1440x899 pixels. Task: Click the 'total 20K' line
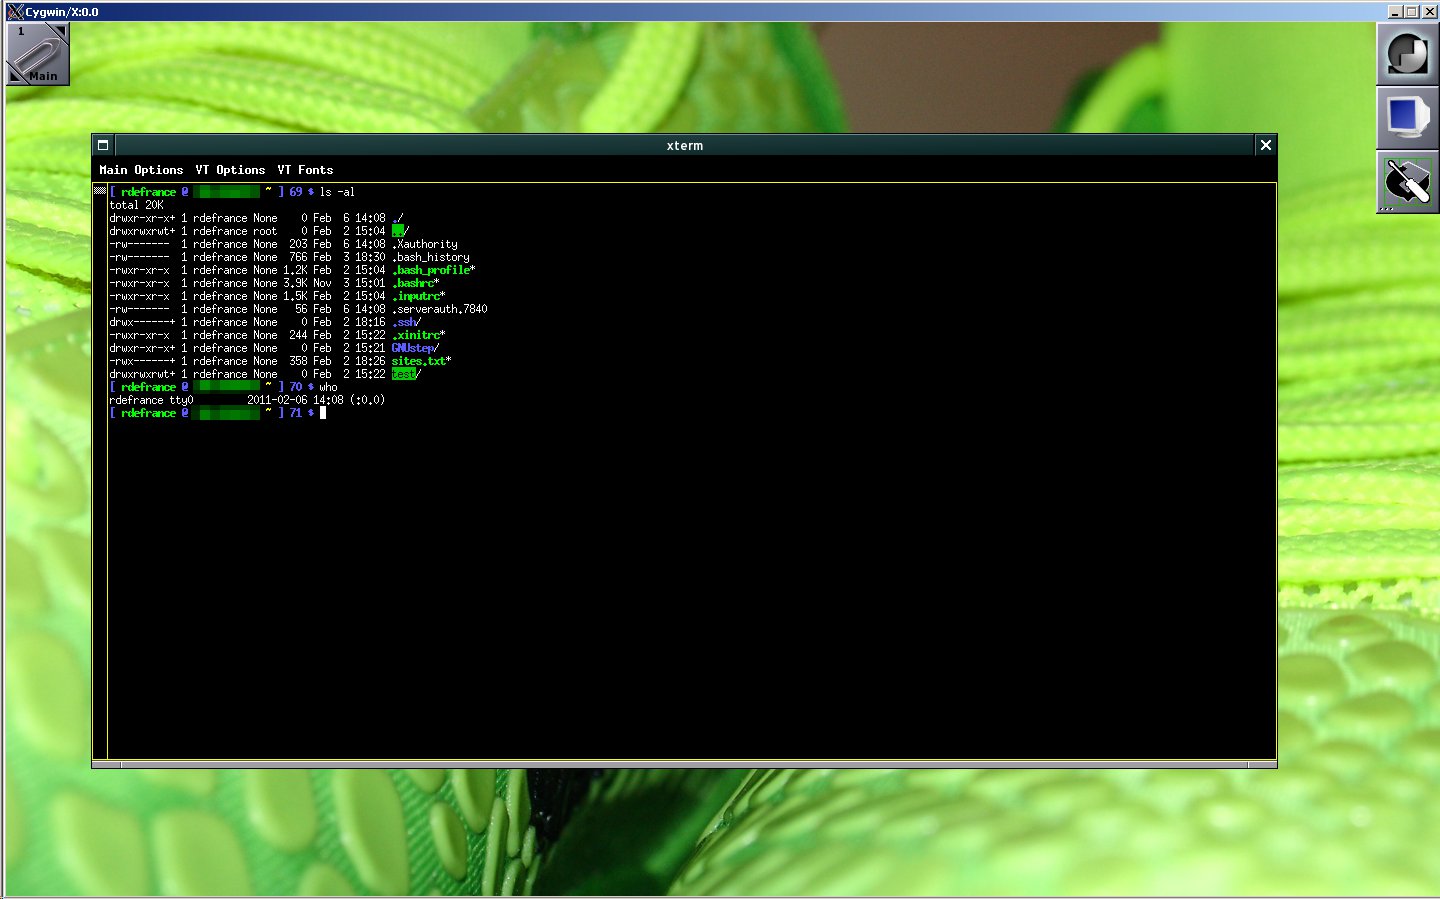click(136, 205)
